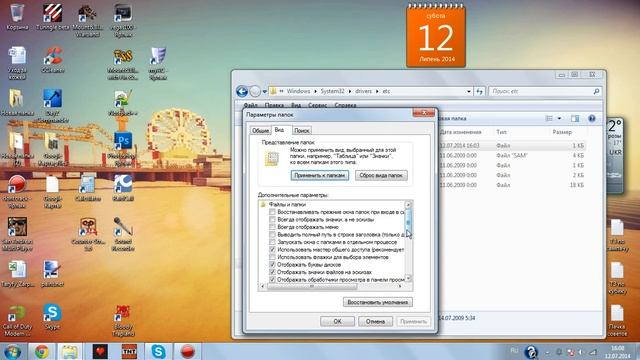Uncheck Отображать обработчики просмотра в панели просмотра
This screenshot has height=360, width=640.
pos(272,280)
